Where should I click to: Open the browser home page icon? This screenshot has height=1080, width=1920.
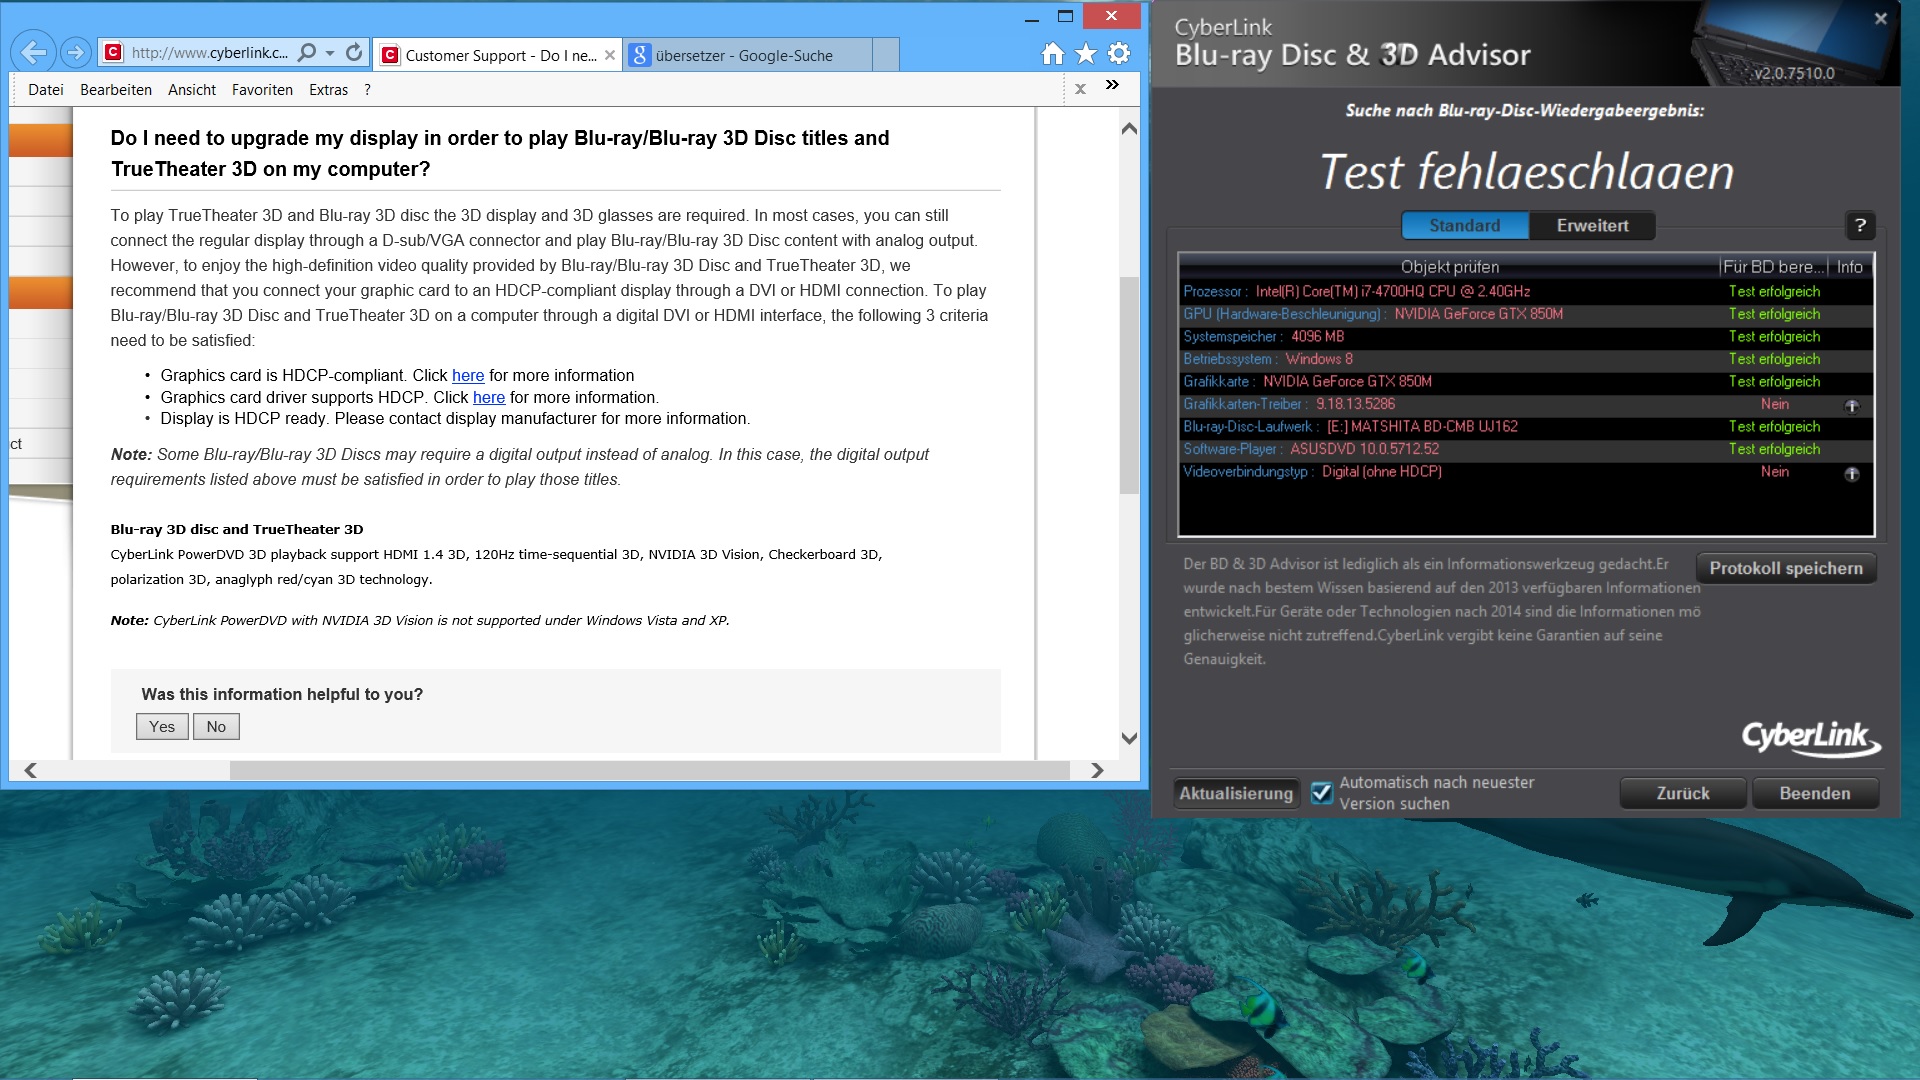[x=1052, y=54]
